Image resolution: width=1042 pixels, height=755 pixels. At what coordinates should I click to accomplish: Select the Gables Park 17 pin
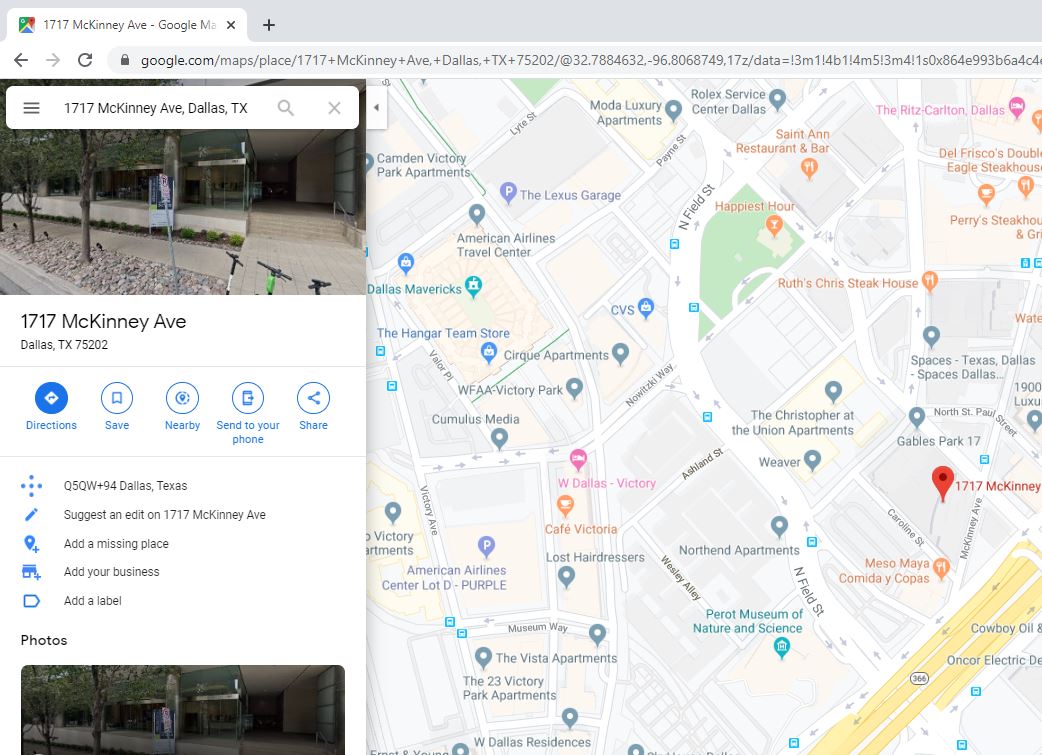916,417
